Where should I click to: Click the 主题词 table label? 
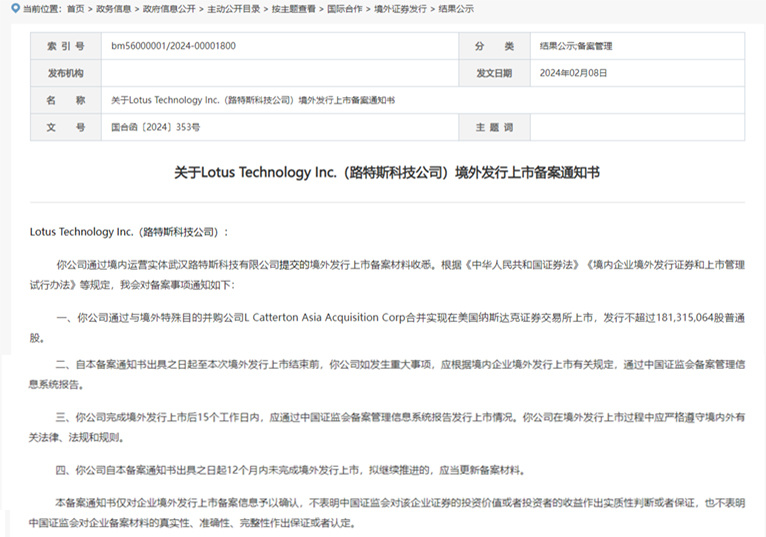click(494, 128)
